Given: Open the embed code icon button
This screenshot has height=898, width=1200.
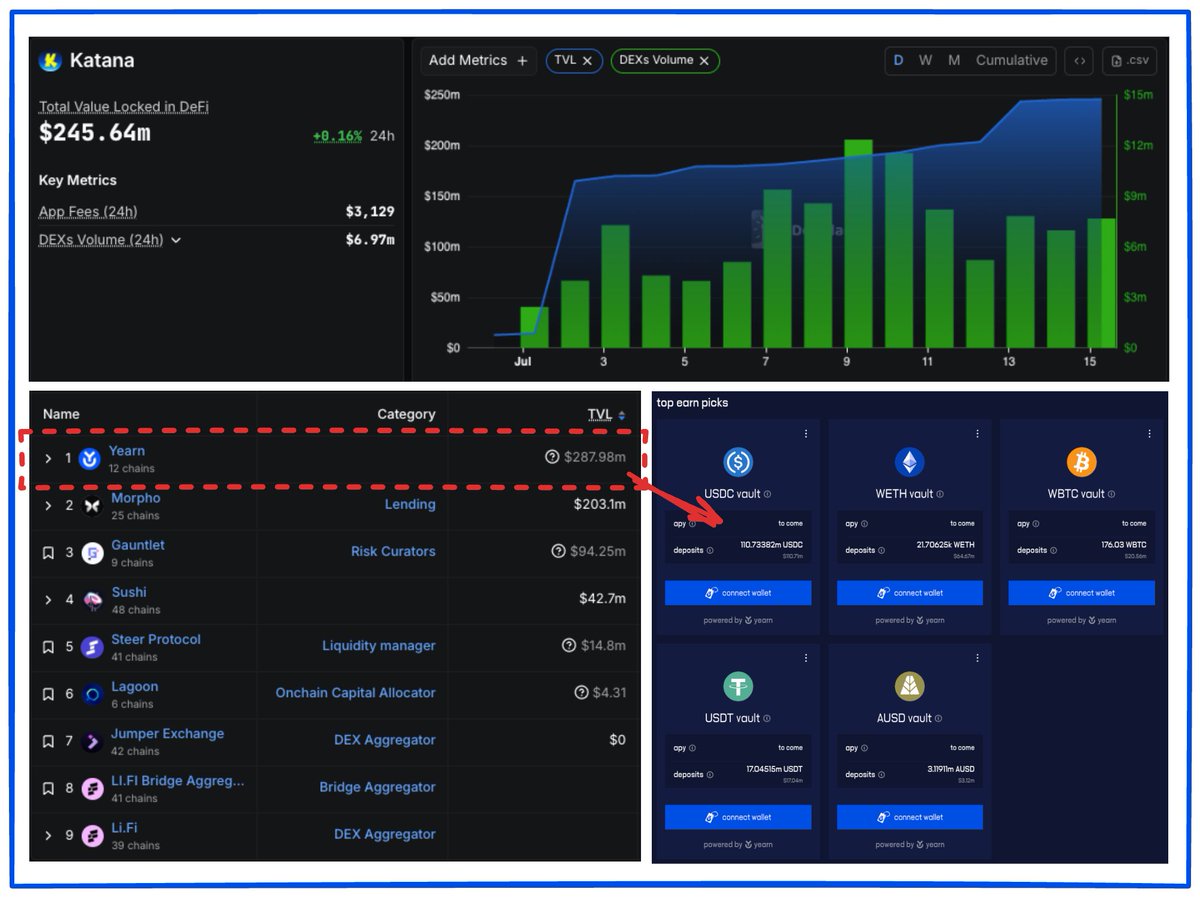Looking at the screenshot, I should click(x=1079, y=61).
